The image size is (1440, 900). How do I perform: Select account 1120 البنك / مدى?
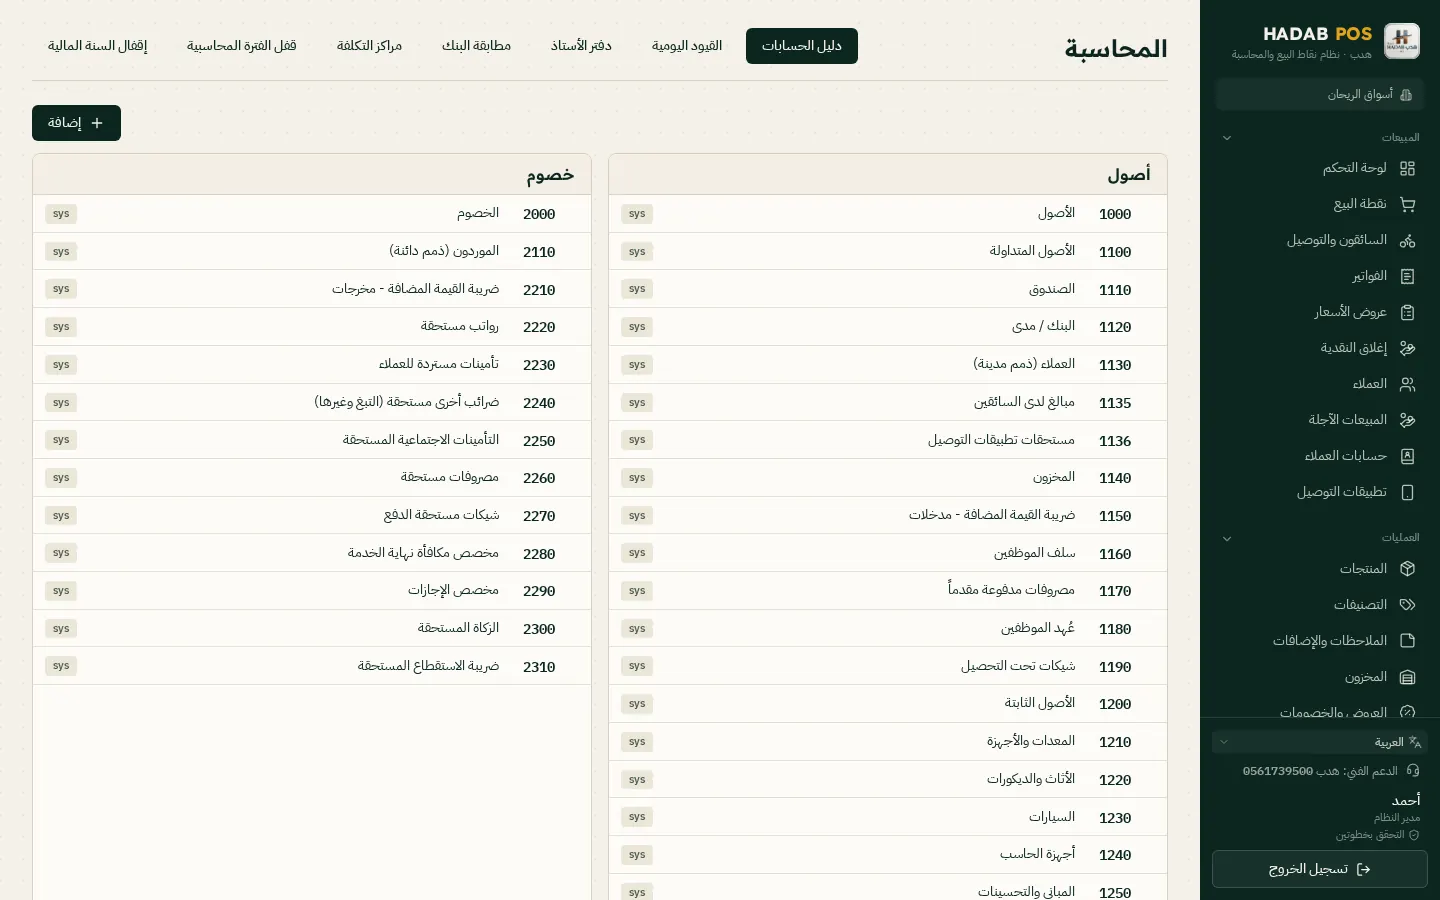point(888,327)
